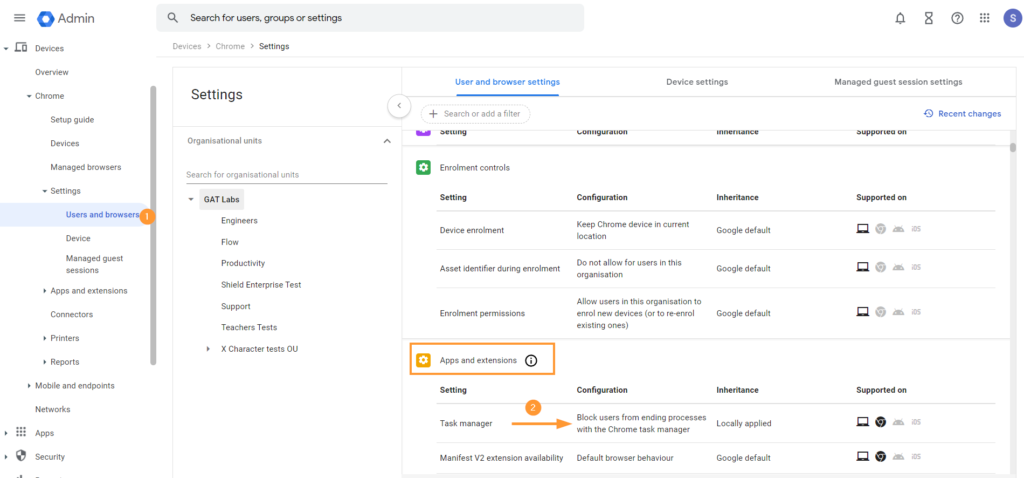Expand the X Character tests OU
Viewport: 1024px width, 478px height.
(208, 349)
